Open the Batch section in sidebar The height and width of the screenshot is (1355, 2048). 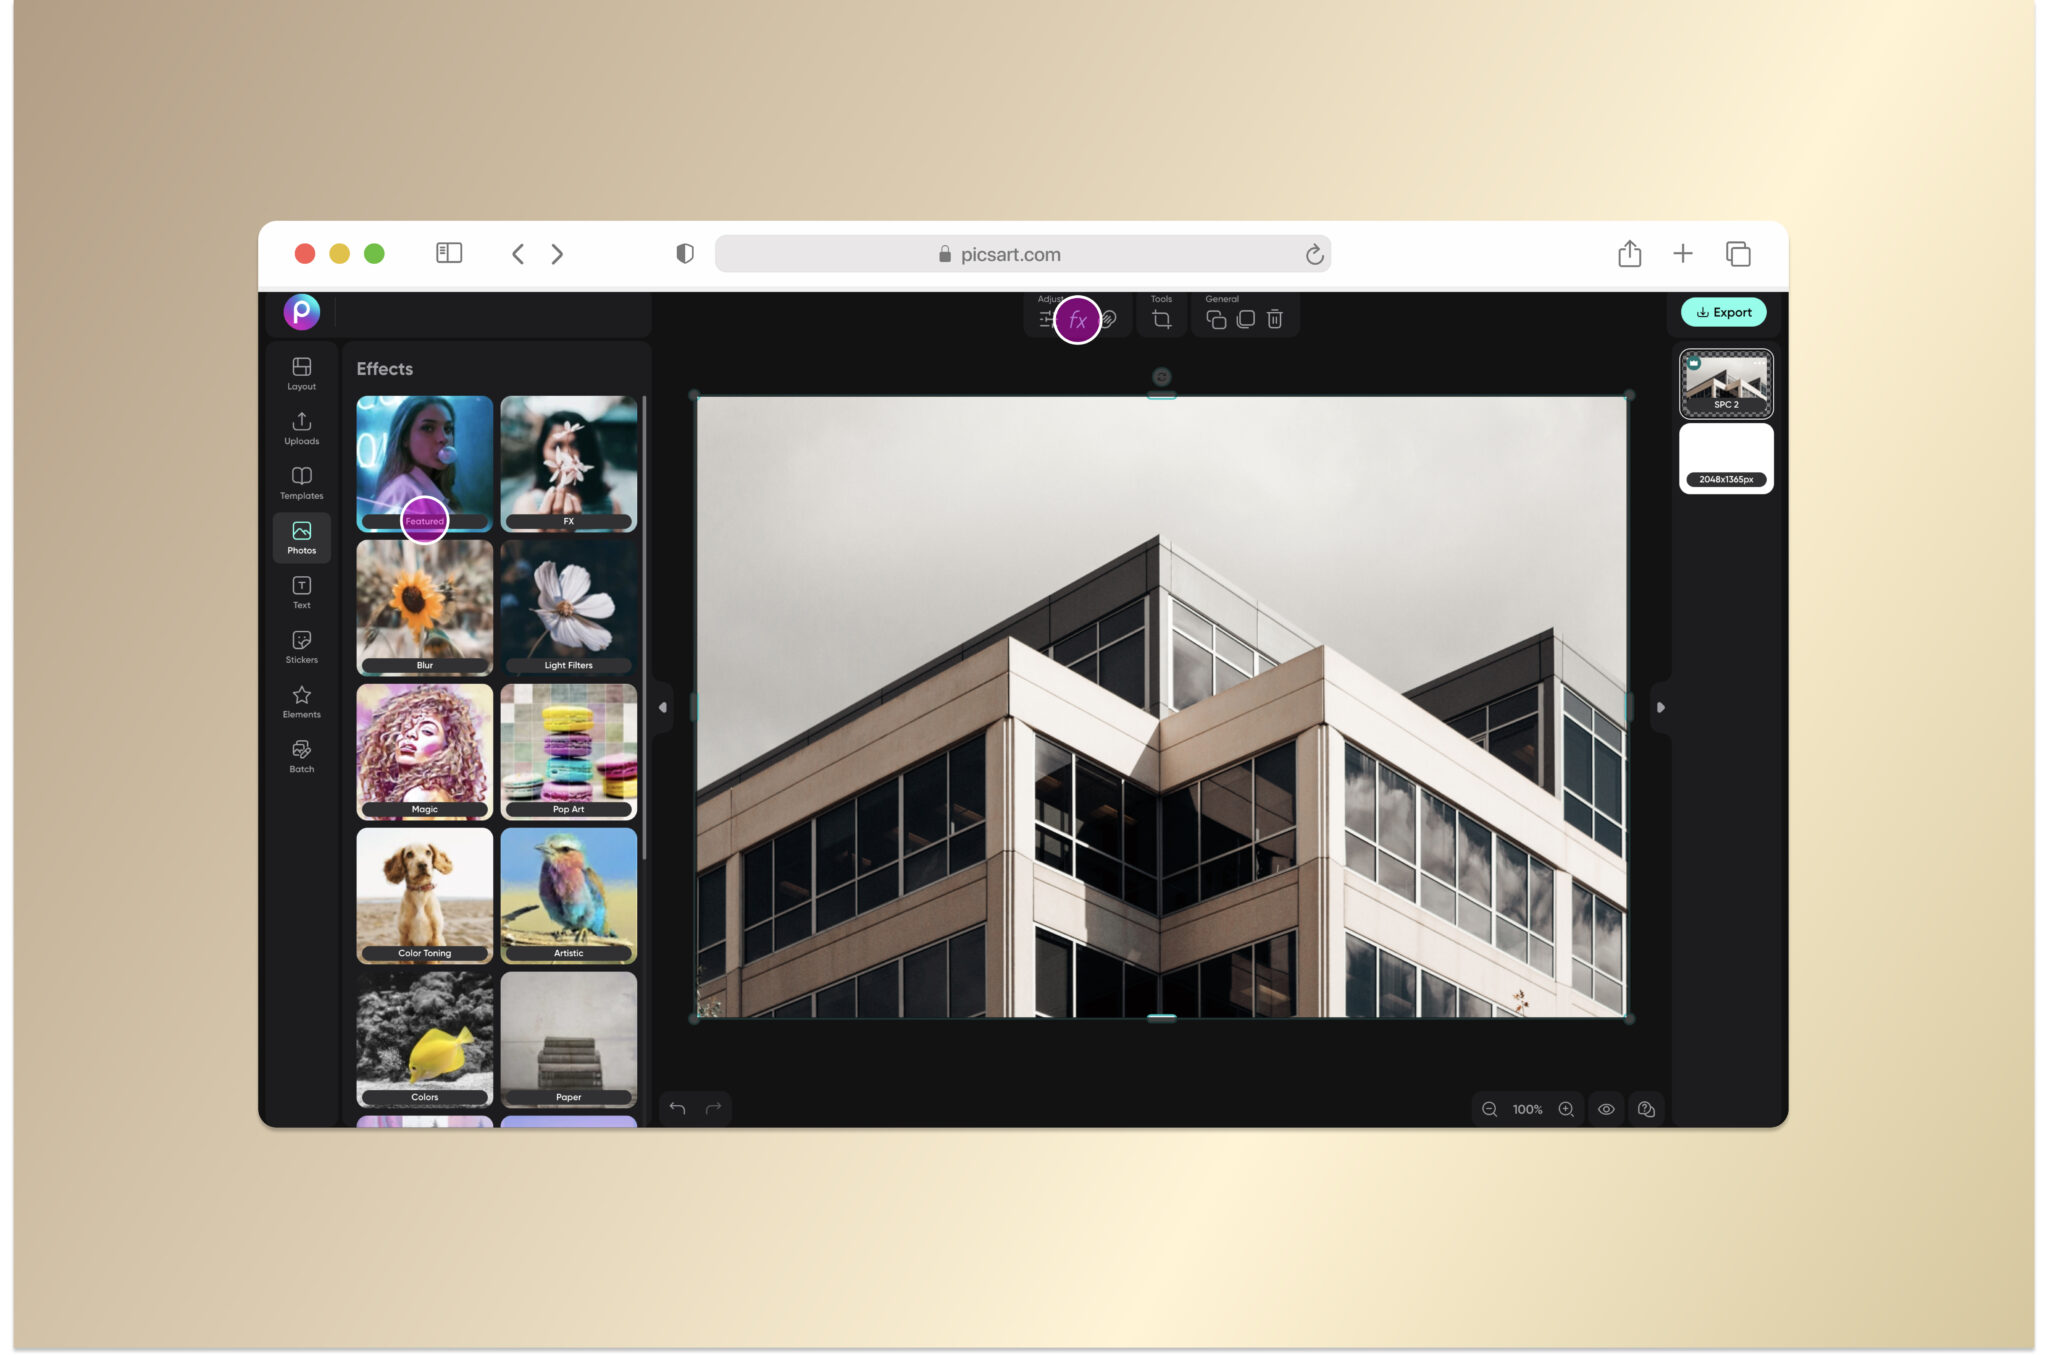click(x=301, y=753)
